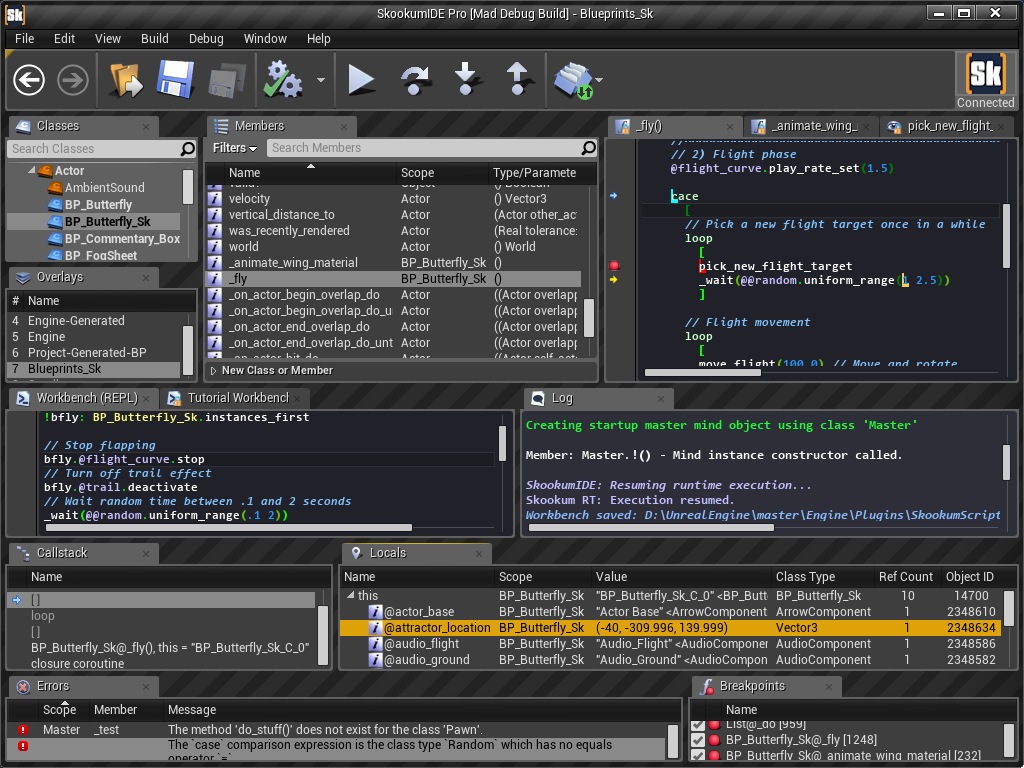Toggle the red breakpoint in the code gutter
This screenshot has width=1024, height=768.
coord(614,266)
